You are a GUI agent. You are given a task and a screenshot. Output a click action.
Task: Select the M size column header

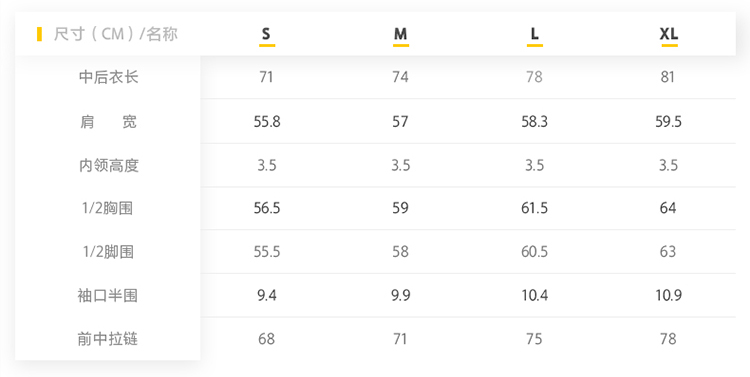tap(400, 34)
